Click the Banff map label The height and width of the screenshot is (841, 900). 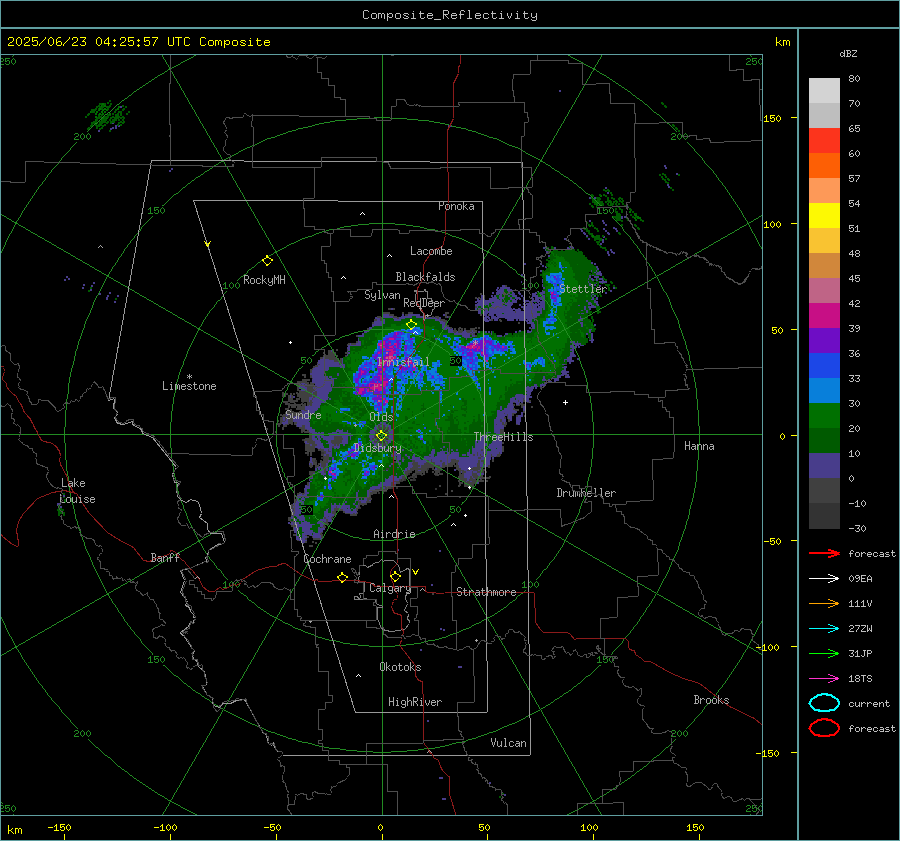[x=165, y=557]
